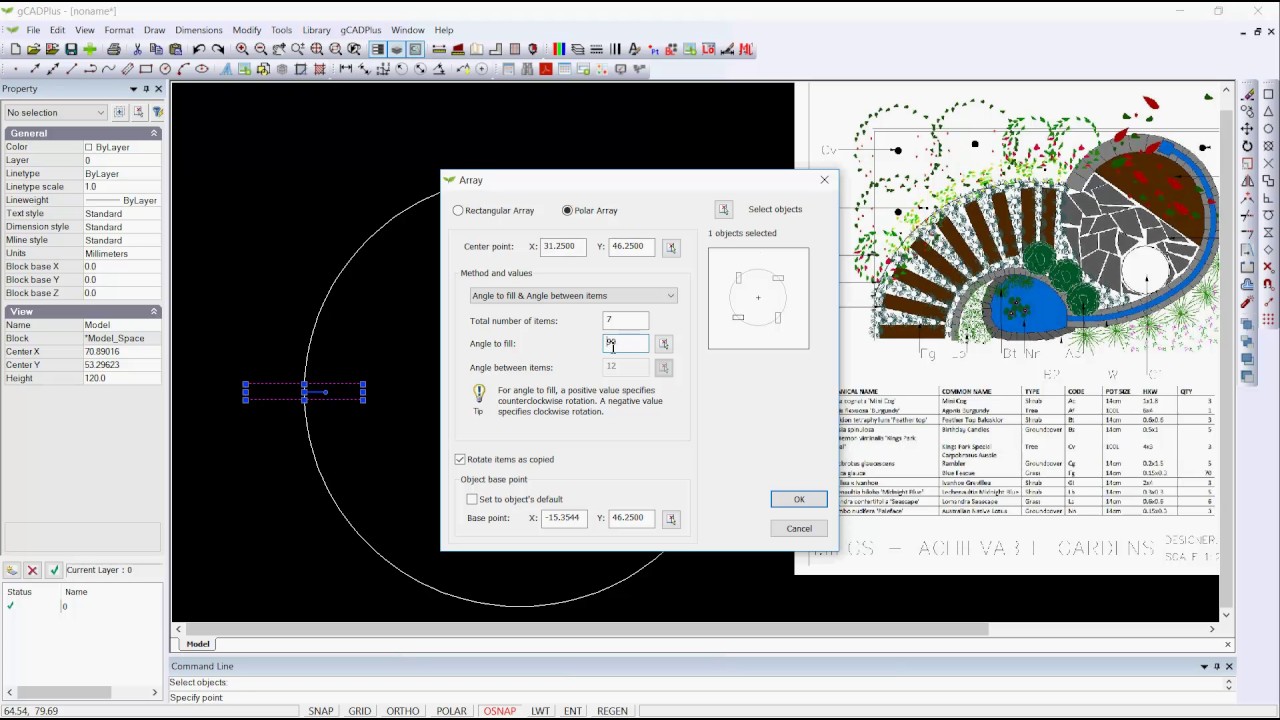Open the No selection dropdown
Viewport: 1280px width, 720px height.
pyautogui.click(x=55, y=113)
